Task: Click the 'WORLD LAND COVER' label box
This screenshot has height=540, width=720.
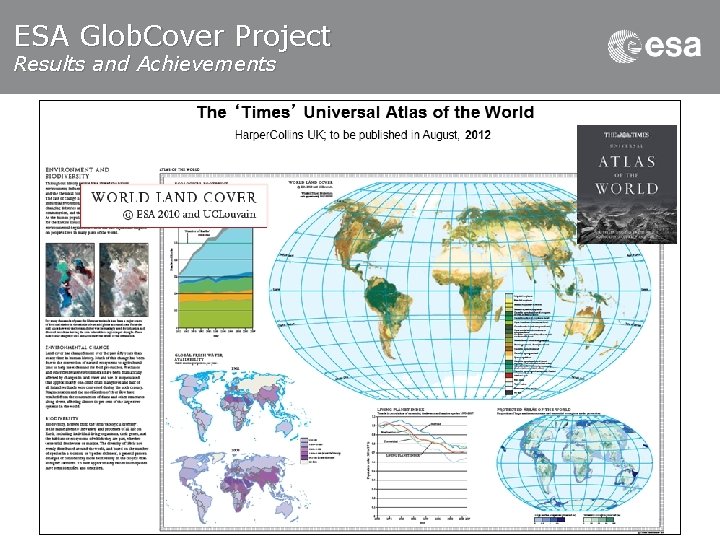Action: coord(174,206)
